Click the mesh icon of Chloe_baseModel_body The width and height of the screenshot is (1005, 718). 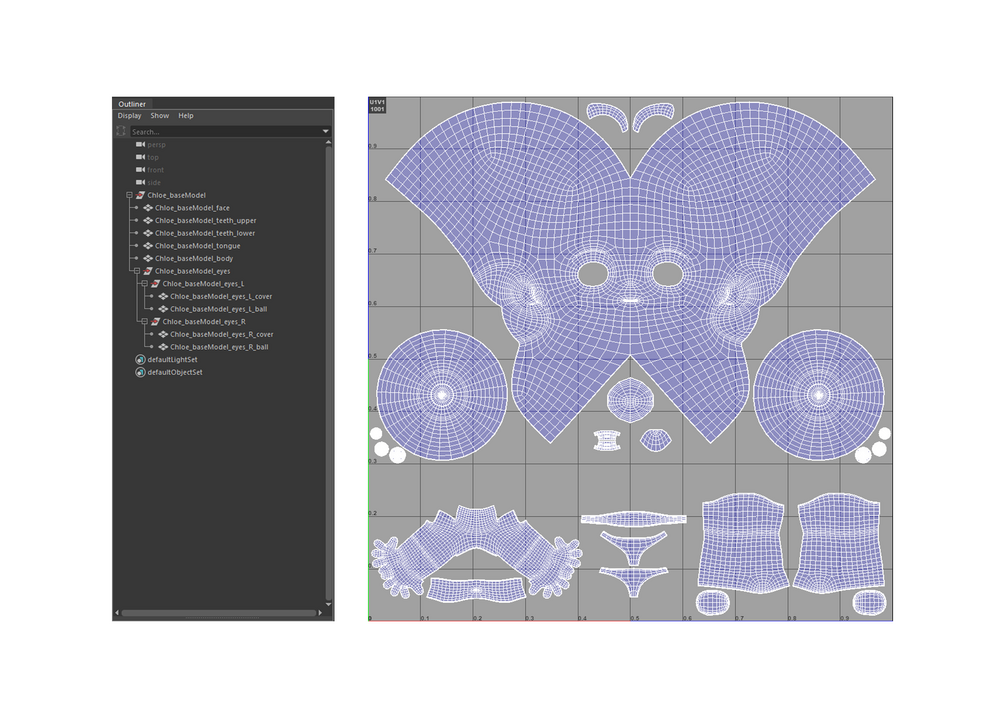coord(148,258)
